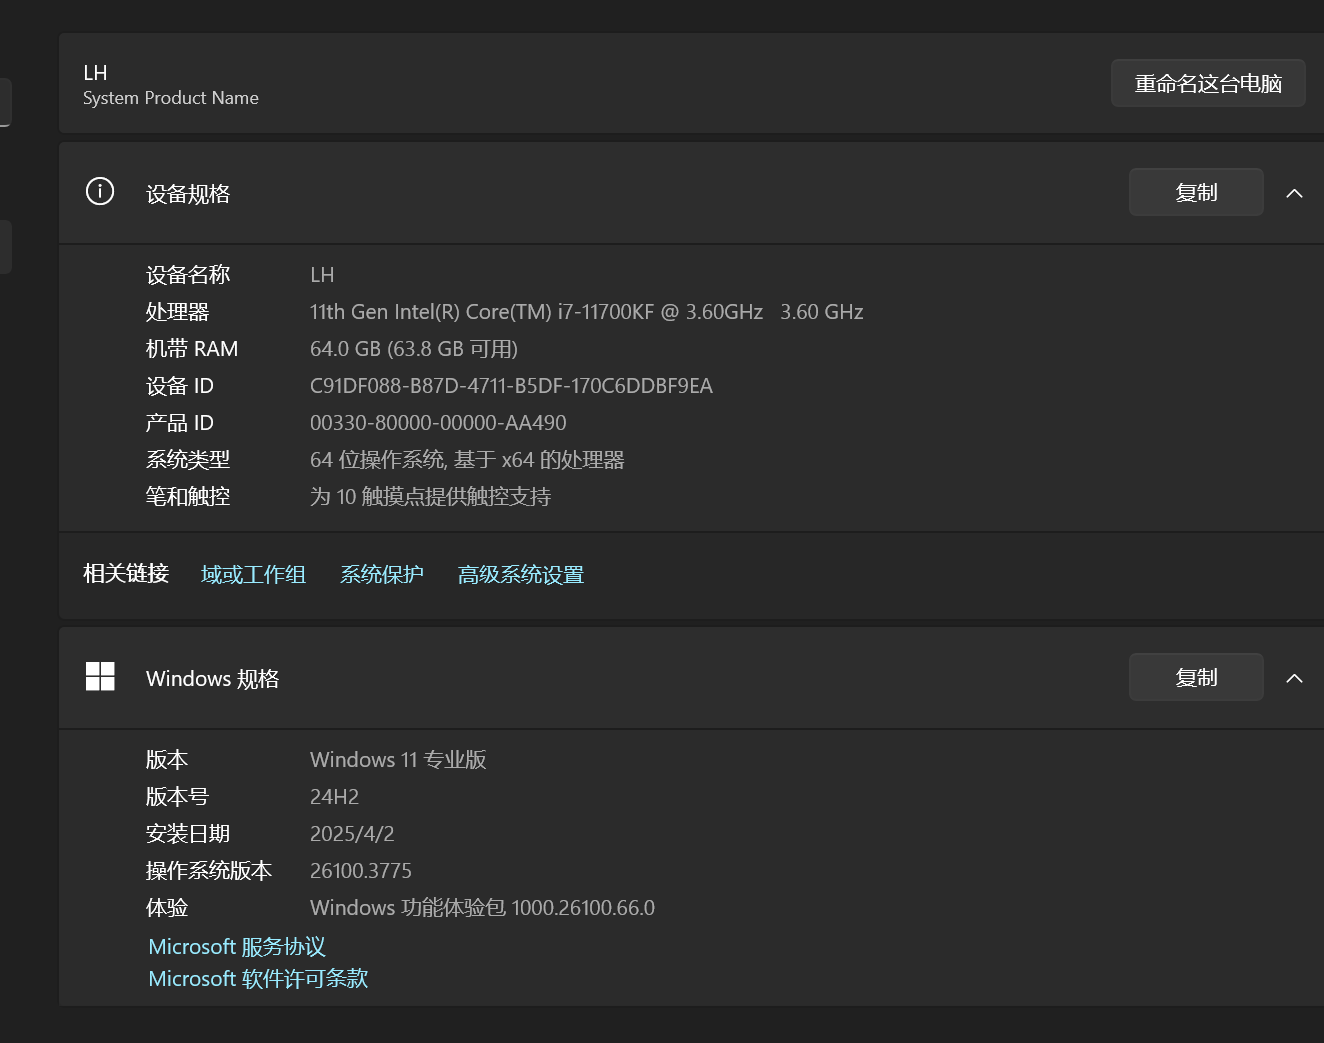
Task: Click the 版本号 label
Action: click(x=177, y=797)
